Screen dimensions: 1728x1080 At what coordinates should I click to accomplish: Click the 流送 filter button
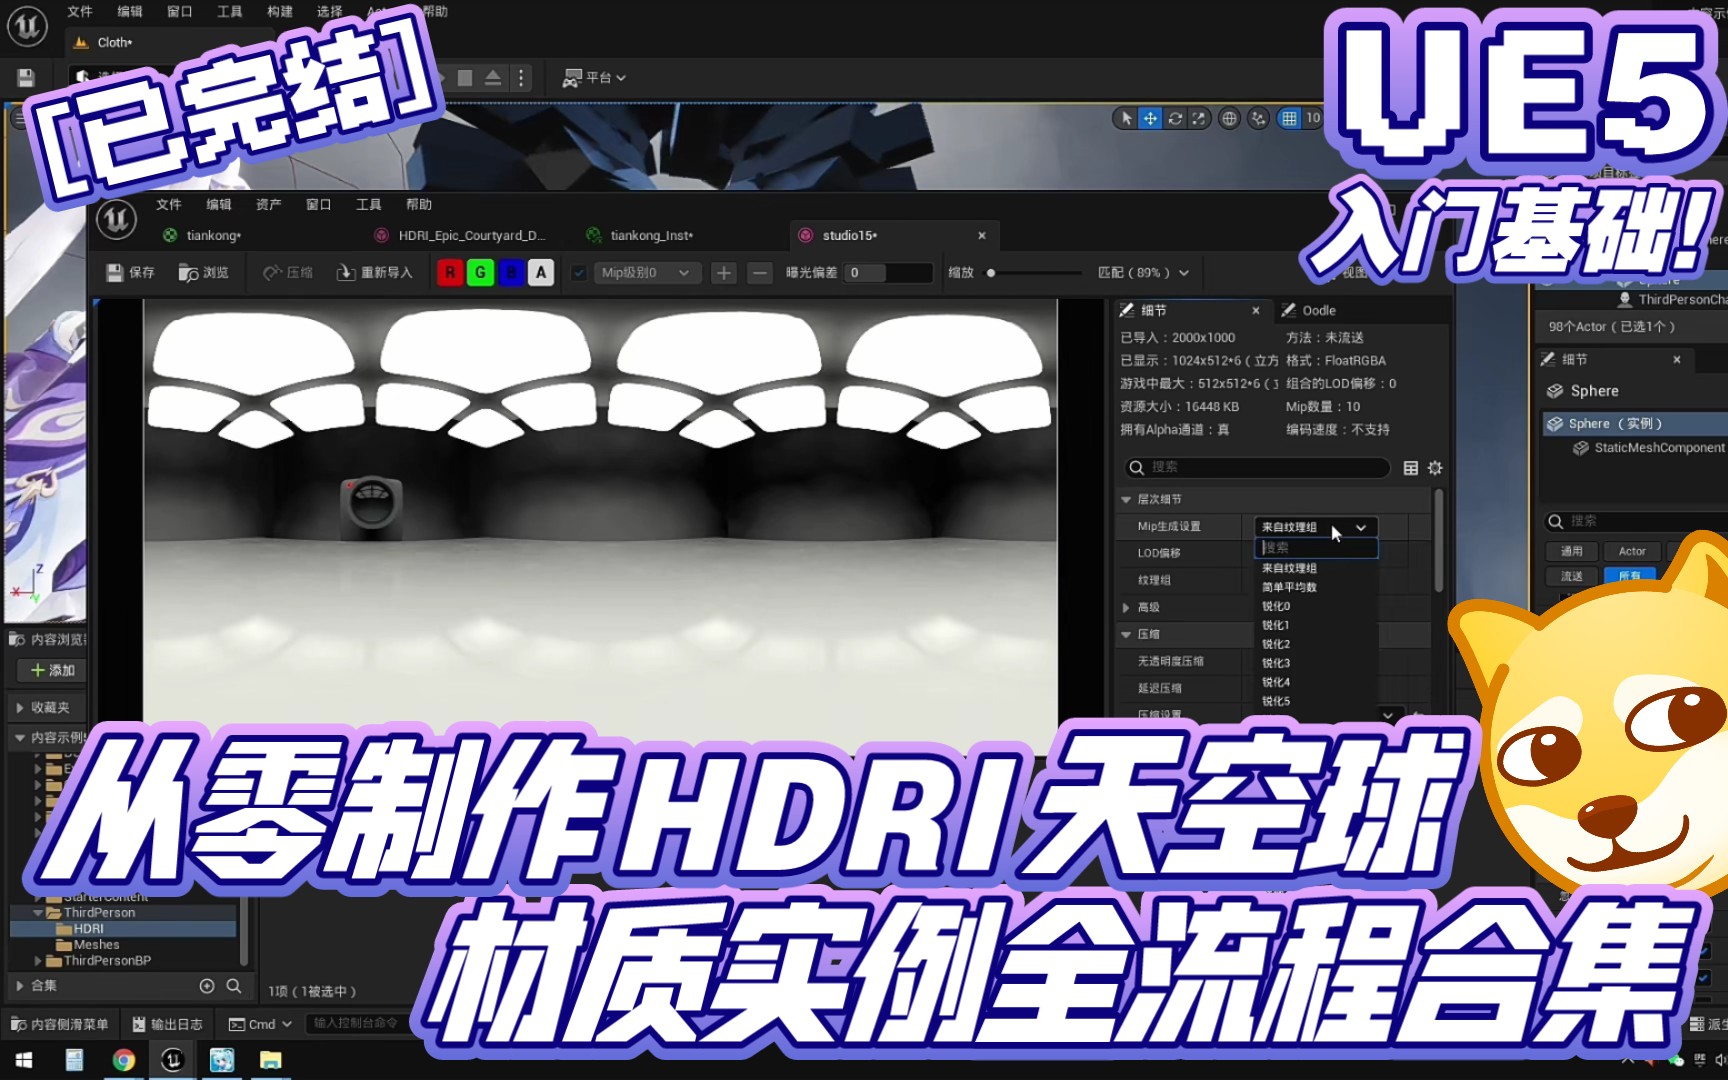[x=1572, y=576]
